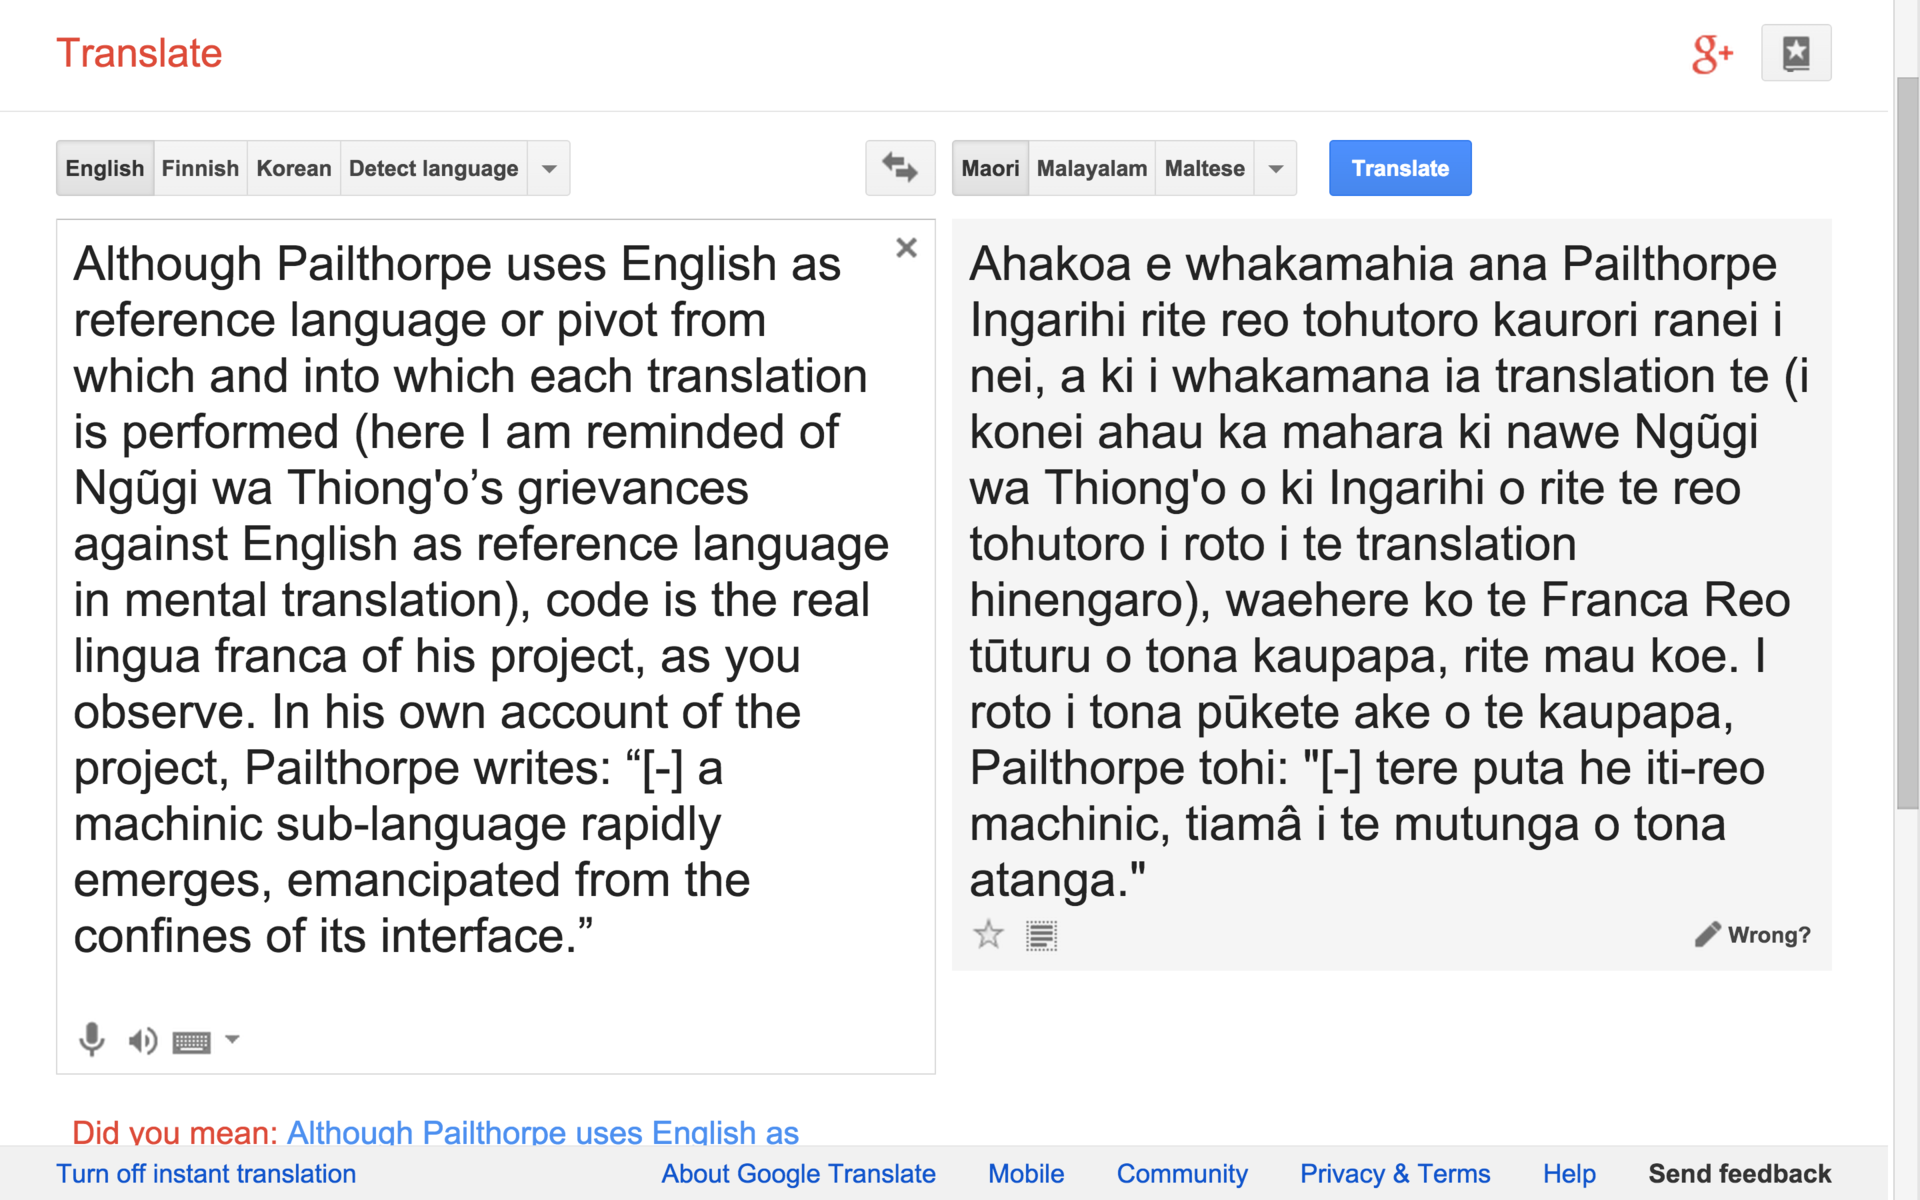
Task: Click the microphone voice input icon
Action: 91,1040
